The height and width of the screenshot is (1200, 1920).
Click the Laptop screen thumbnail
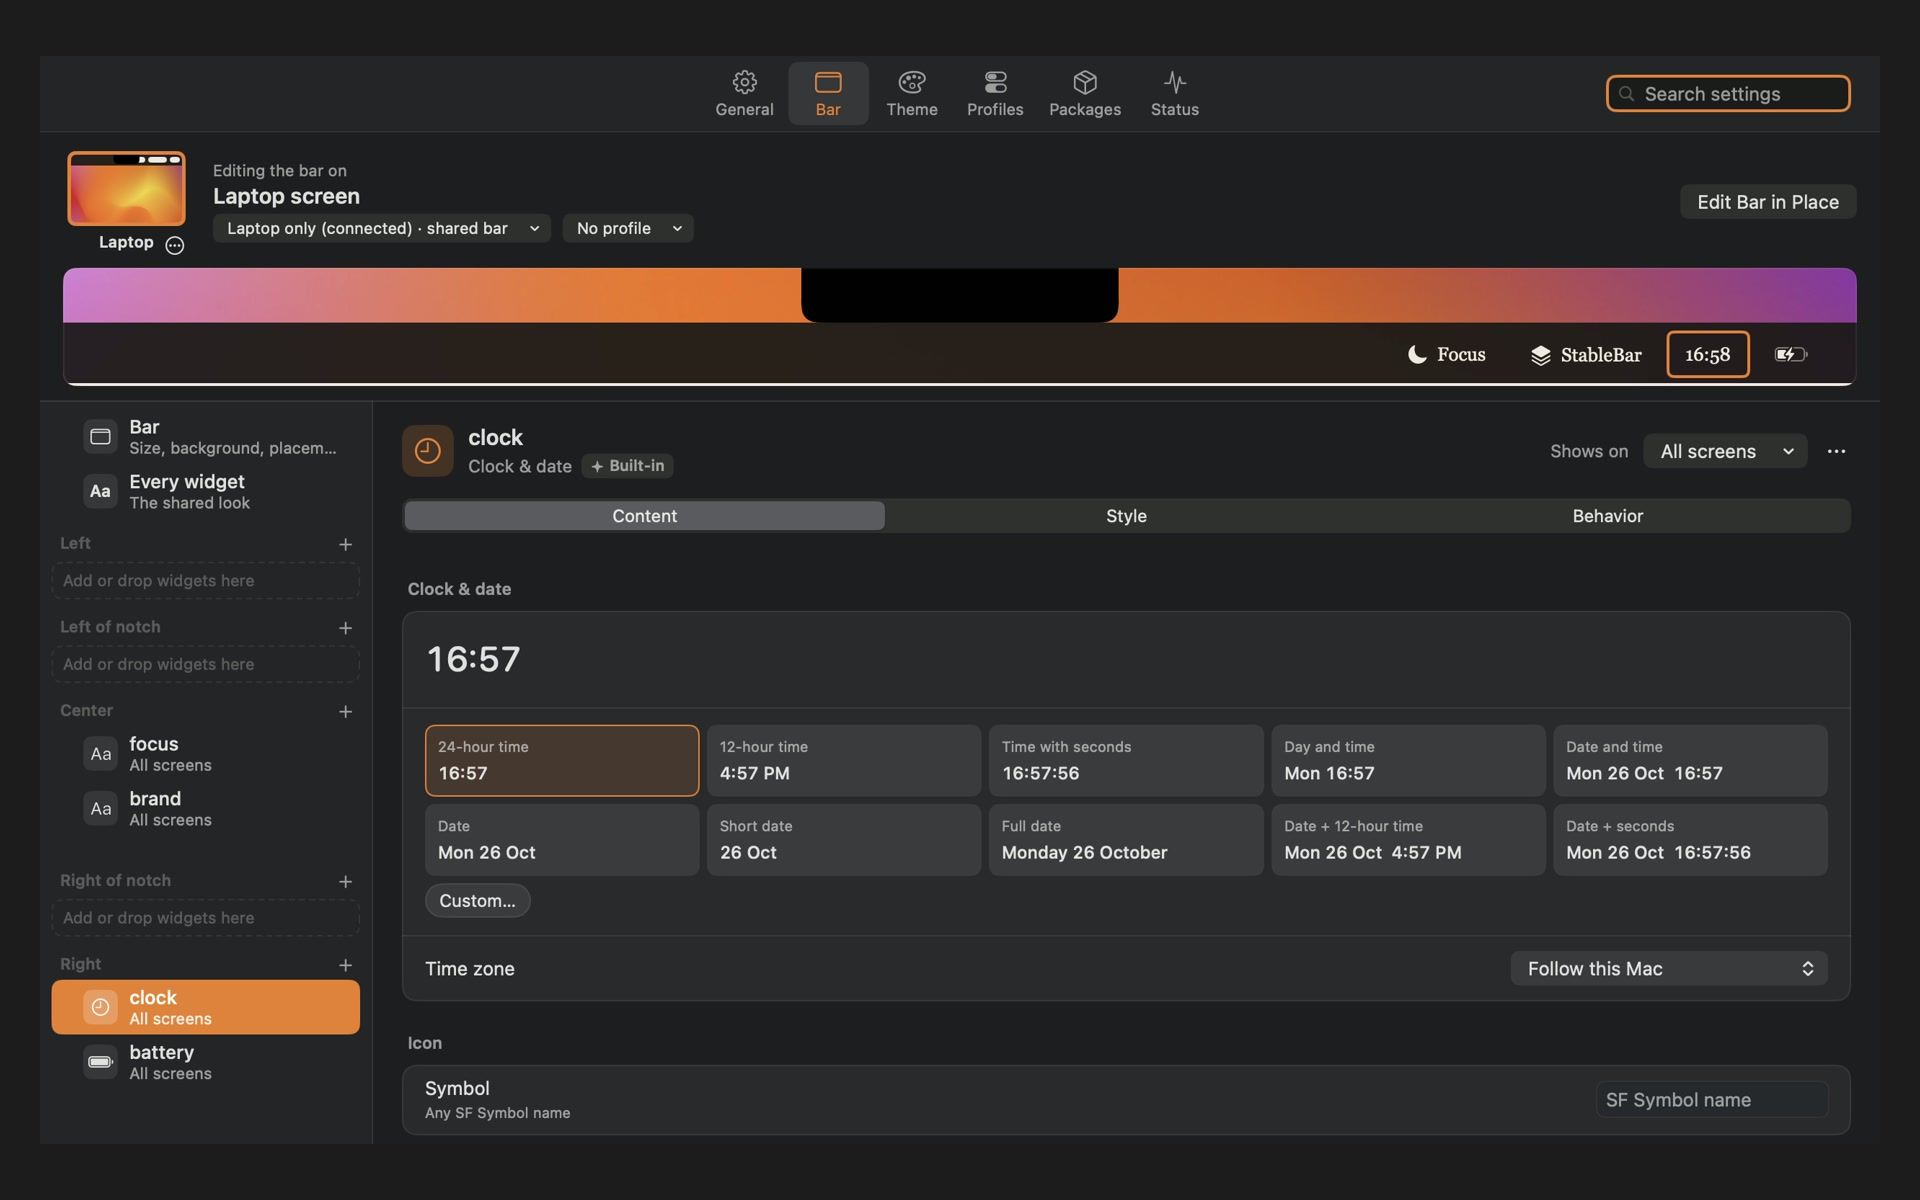tap(126, 188)
